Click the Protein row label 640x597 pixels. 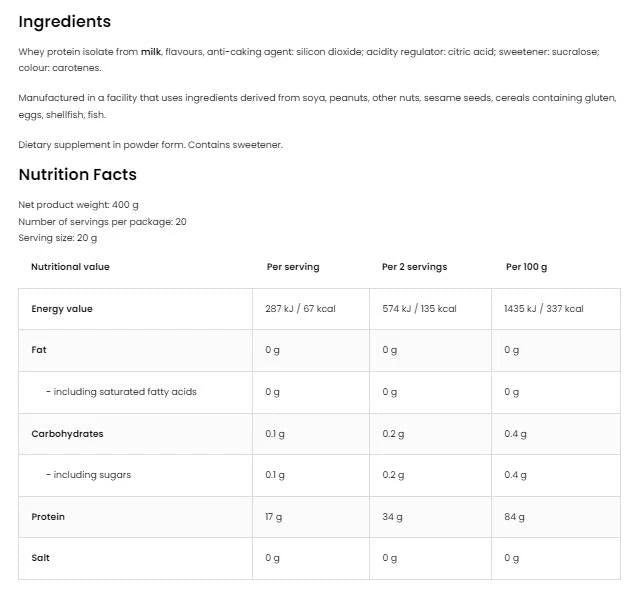pyautogui.click(x=49, y=517)
